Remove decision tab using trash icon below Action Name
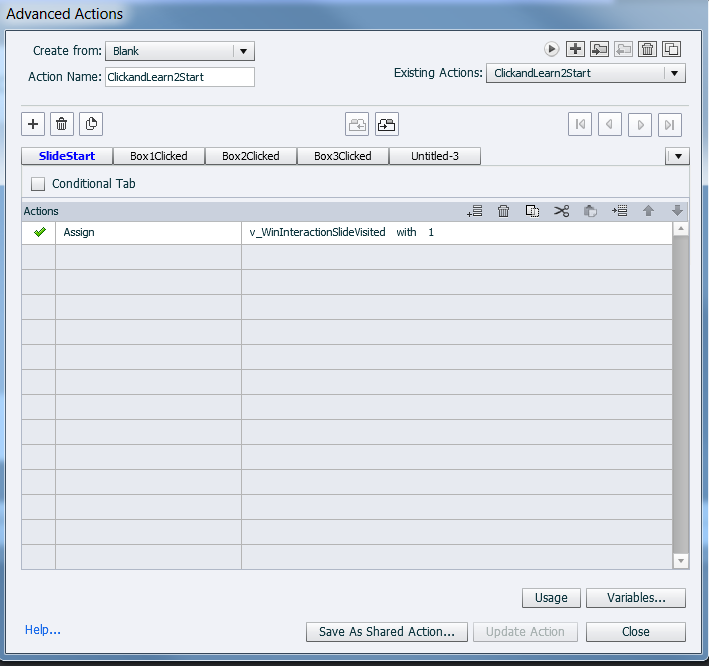The height and width of the screenshot is (666, 709). click(62, 124)
